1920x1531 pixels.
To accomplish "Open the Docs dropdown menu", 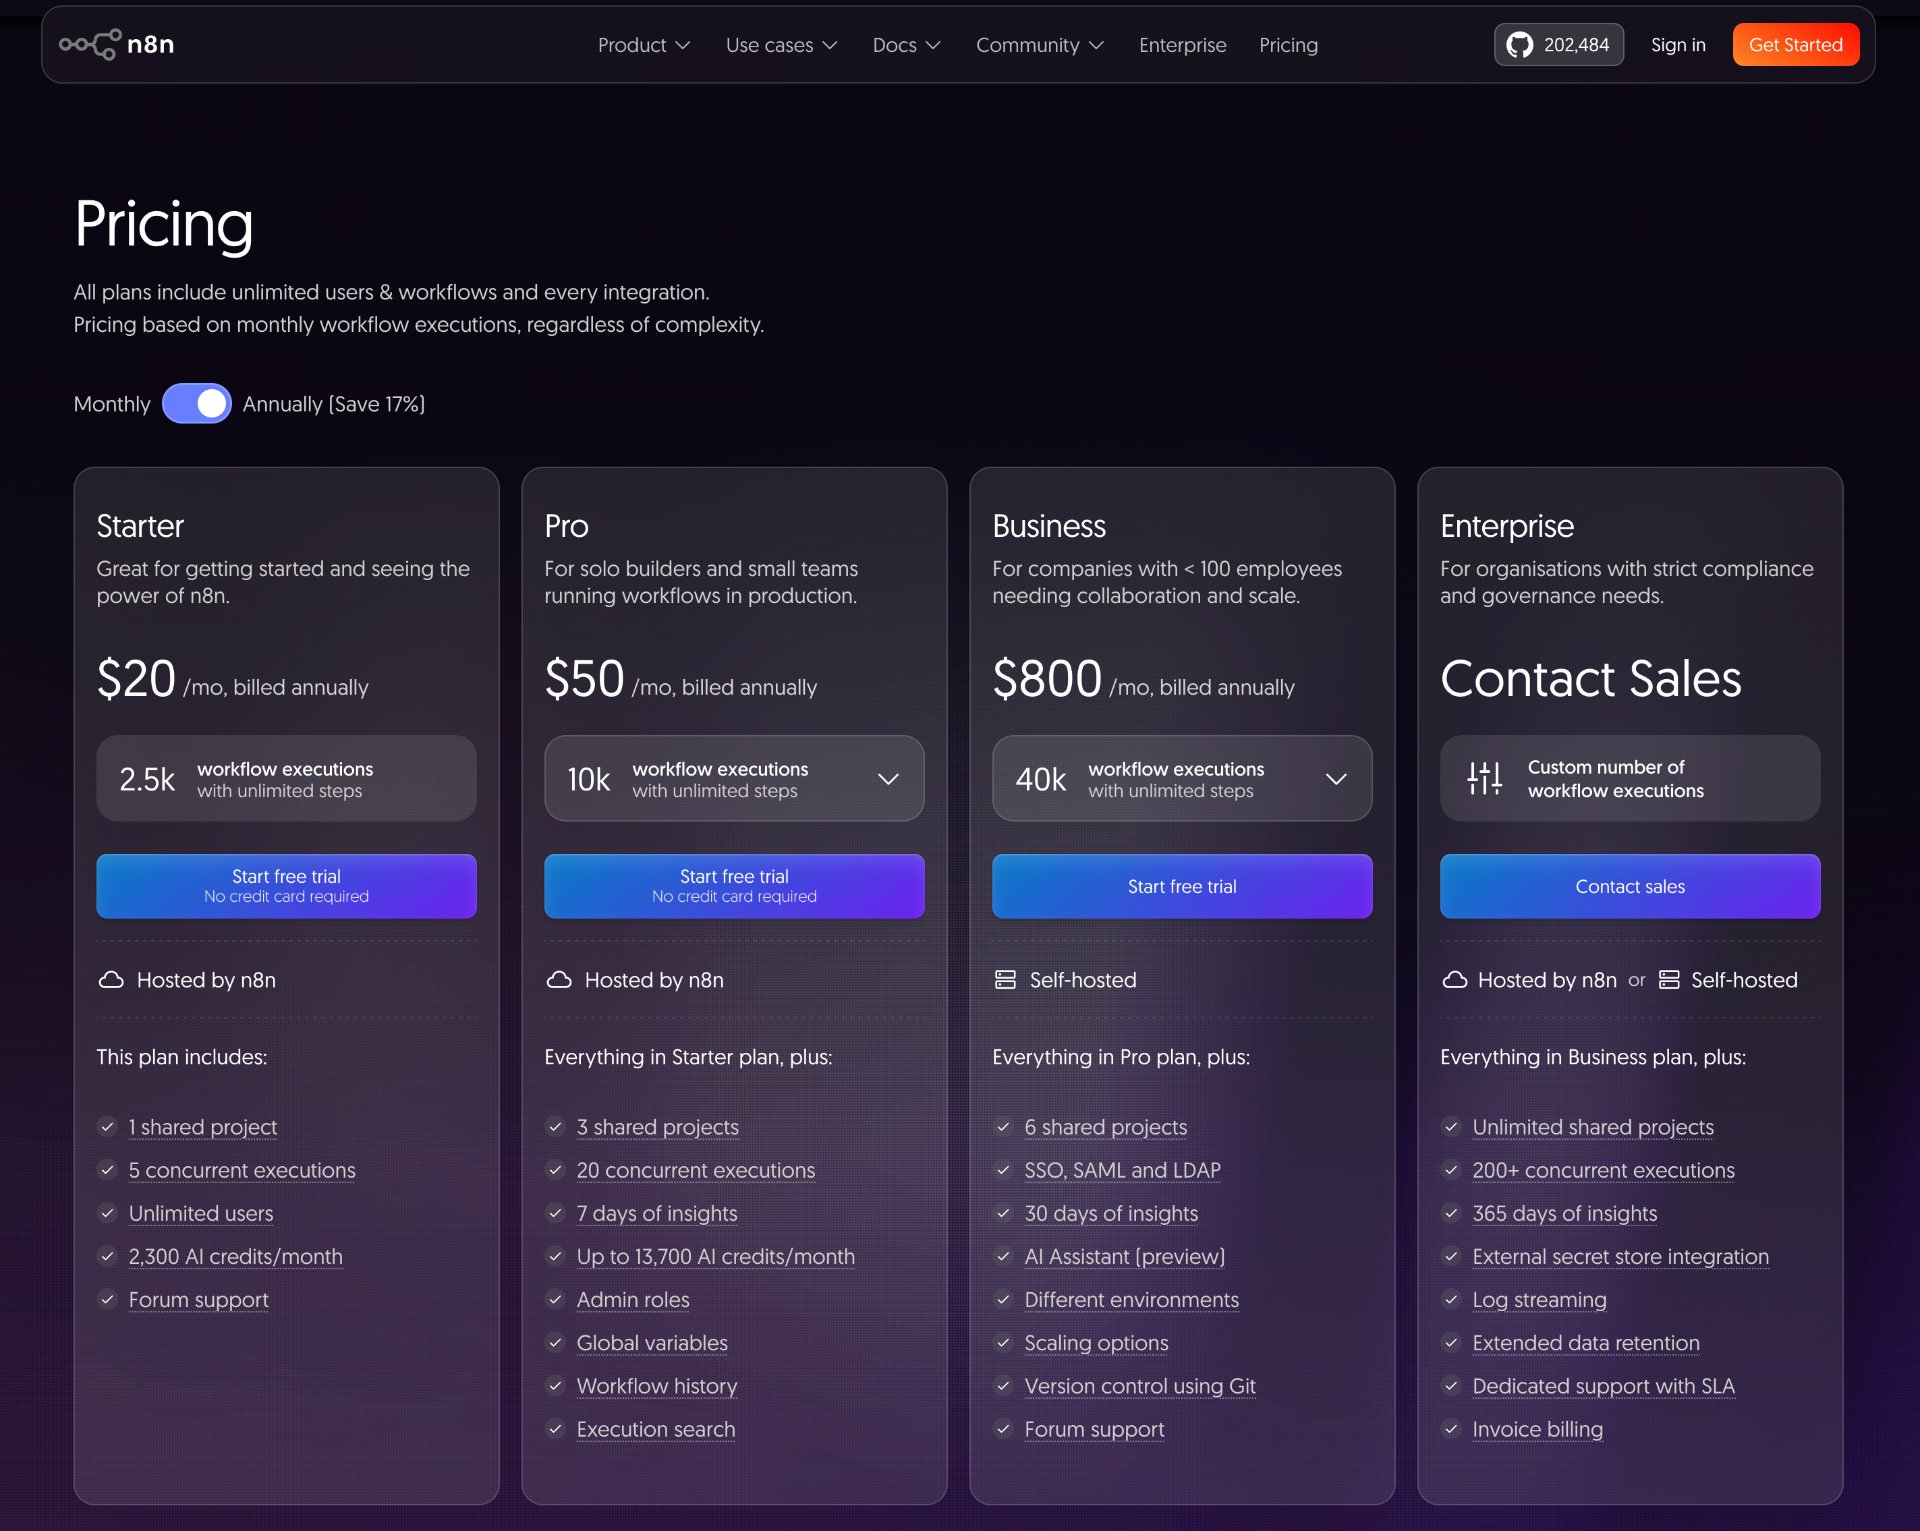I will coord(906,45).
